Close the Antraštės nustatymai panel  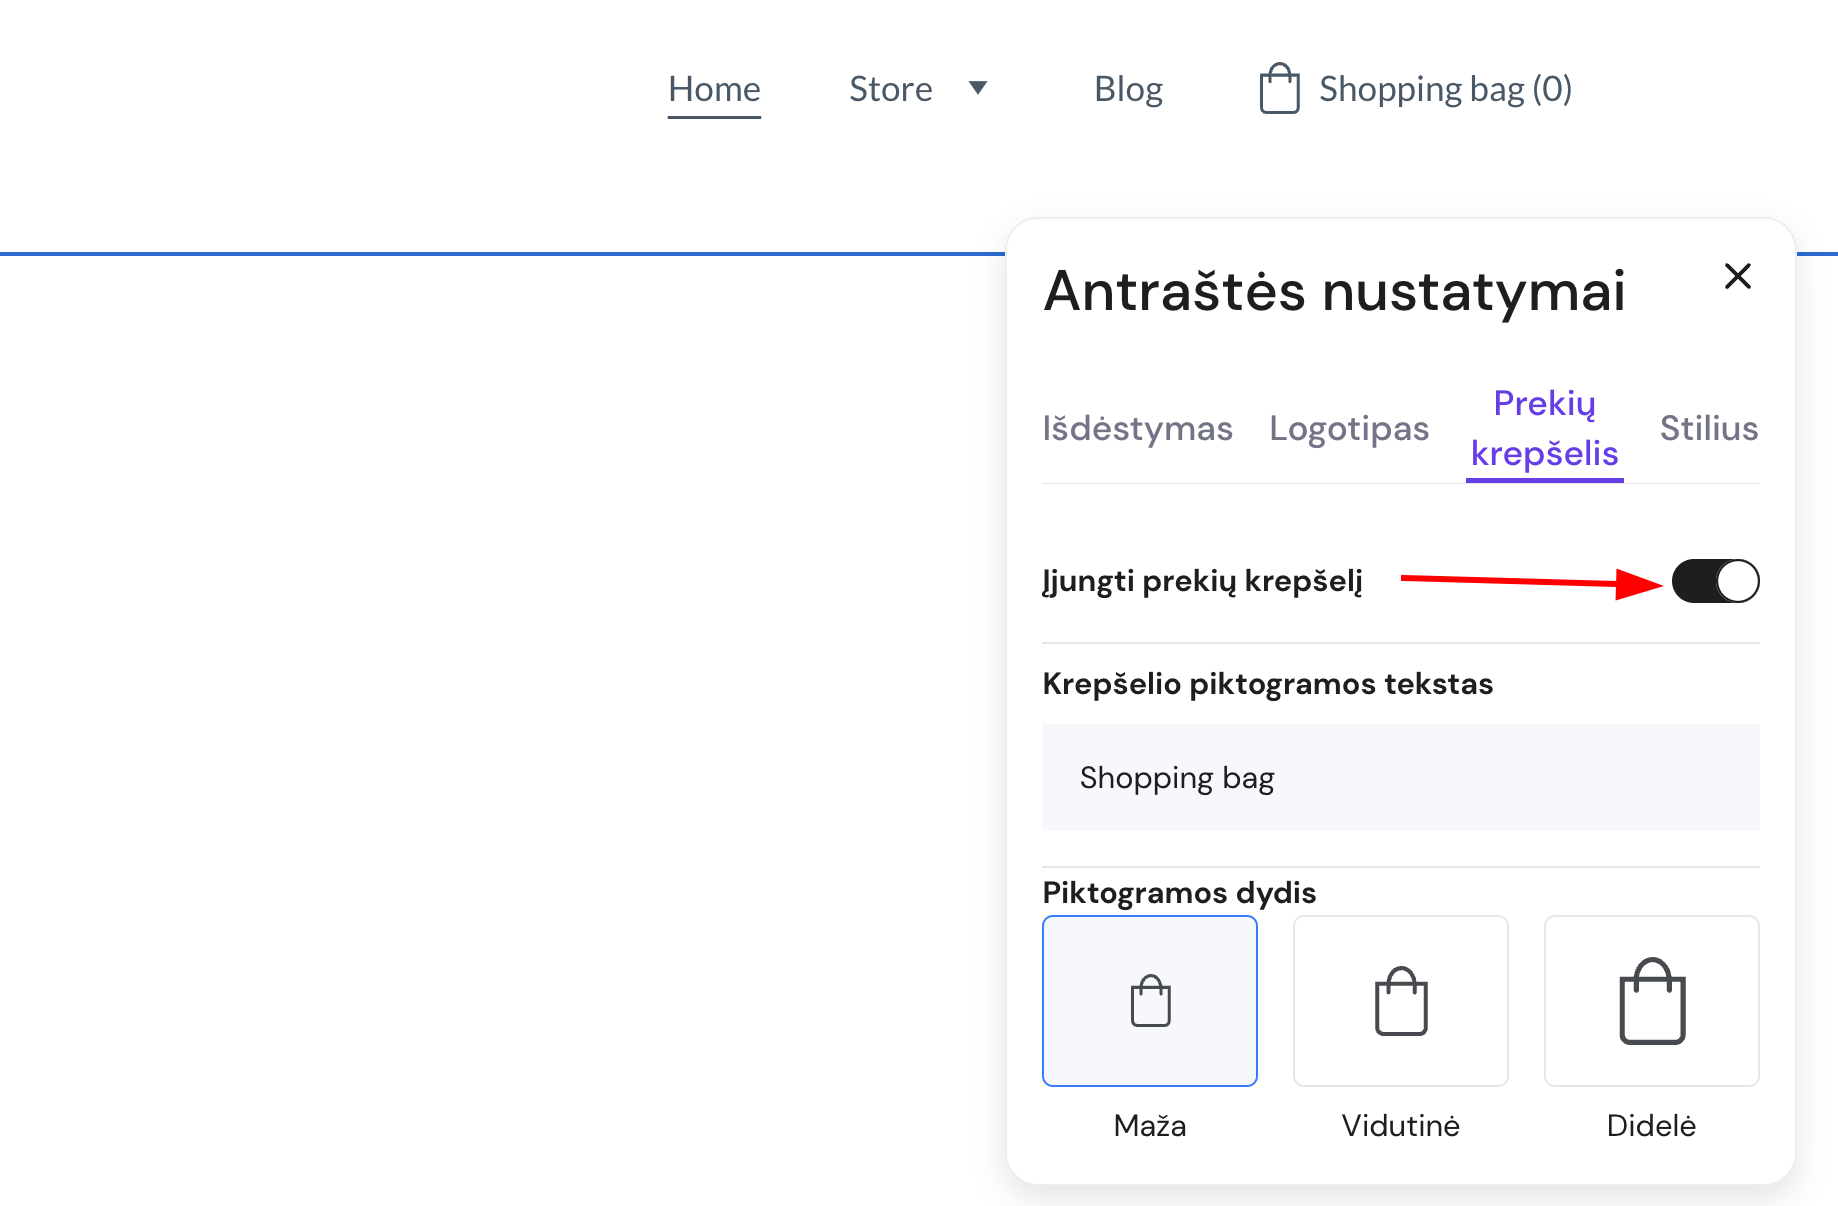1737,276
